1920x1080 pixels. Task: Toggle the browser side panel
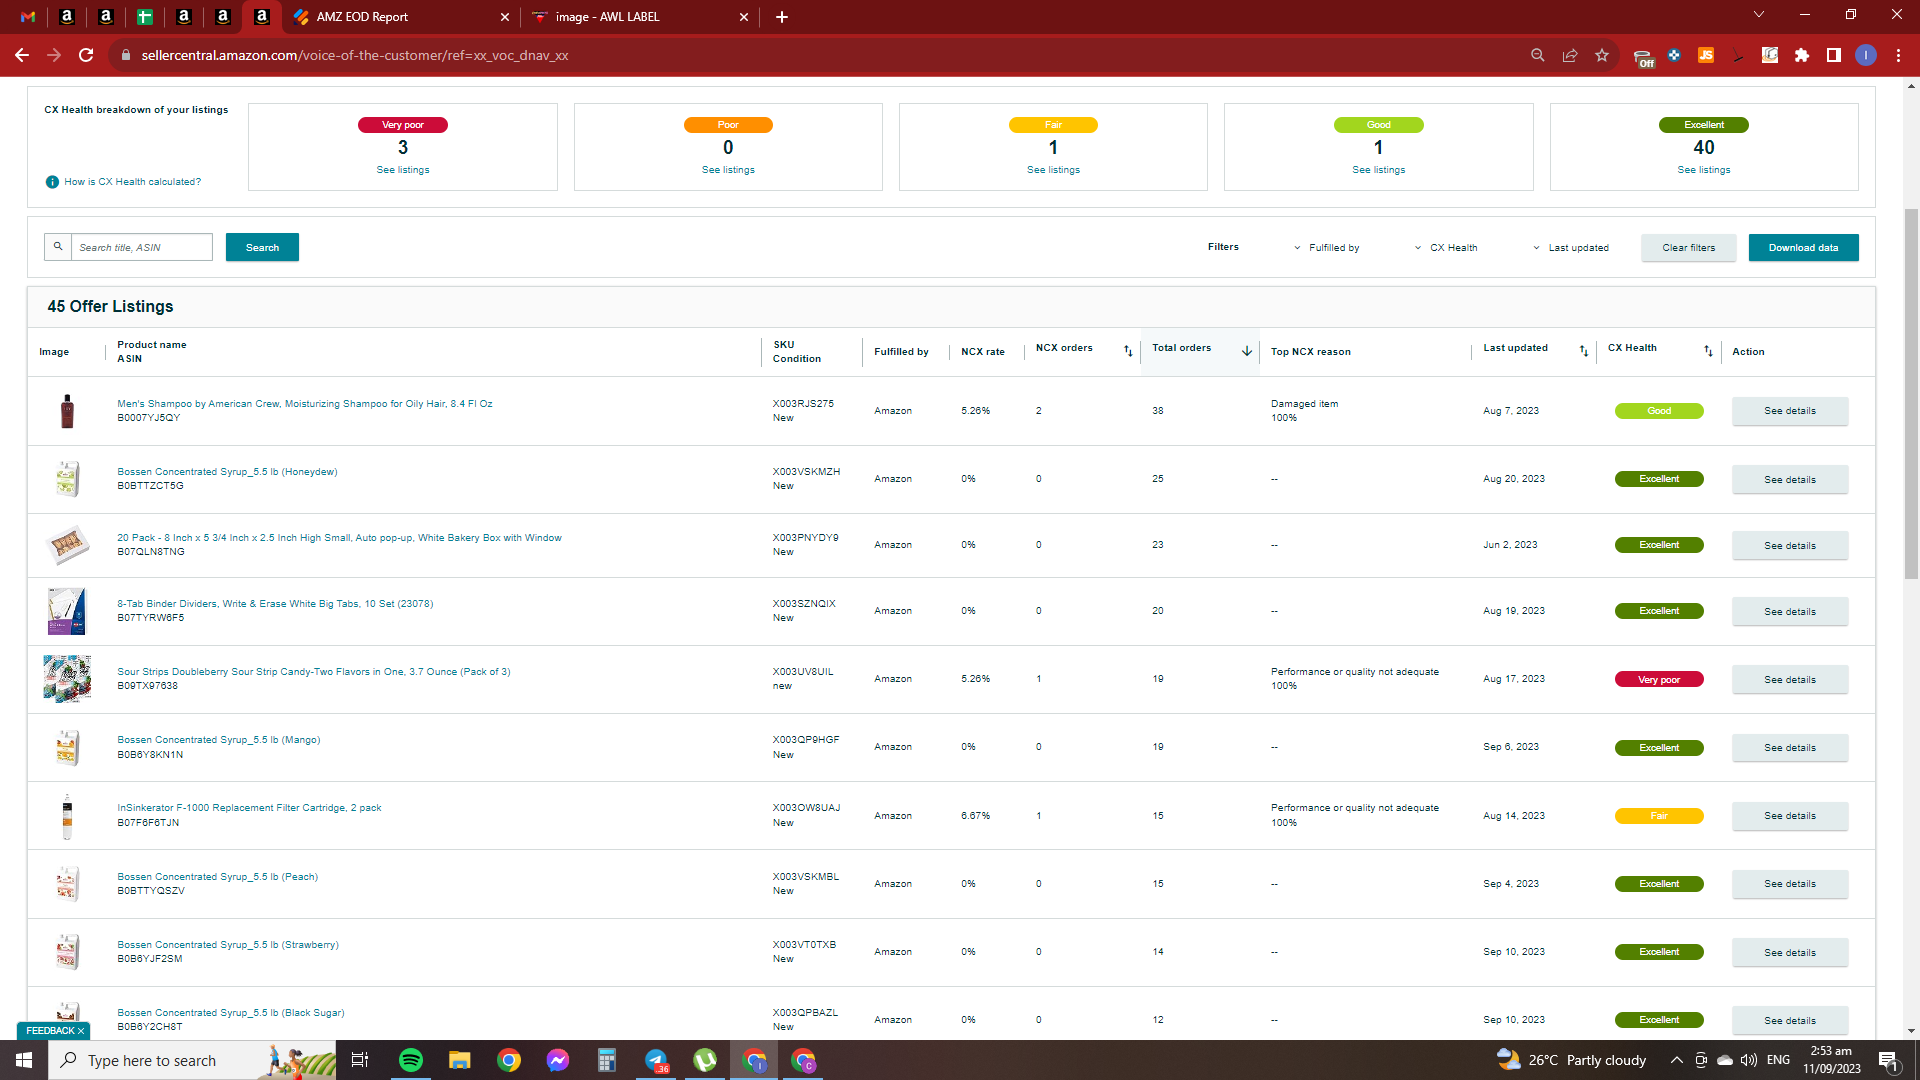click(1834, 55)
